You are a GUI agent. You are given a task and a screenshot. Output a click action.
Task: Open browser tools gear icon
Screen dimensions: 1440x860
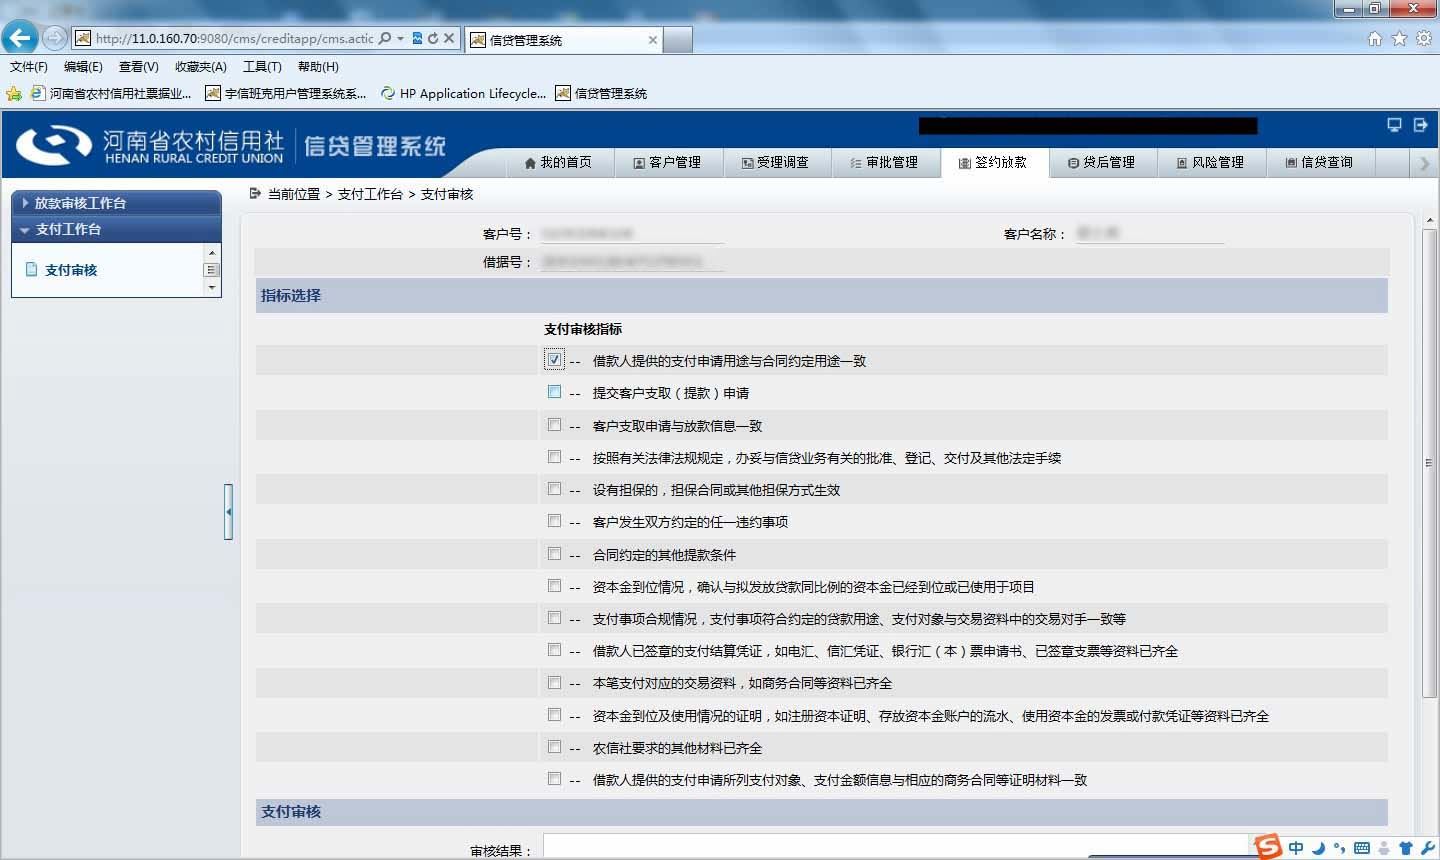click(x=1423, y=38)
